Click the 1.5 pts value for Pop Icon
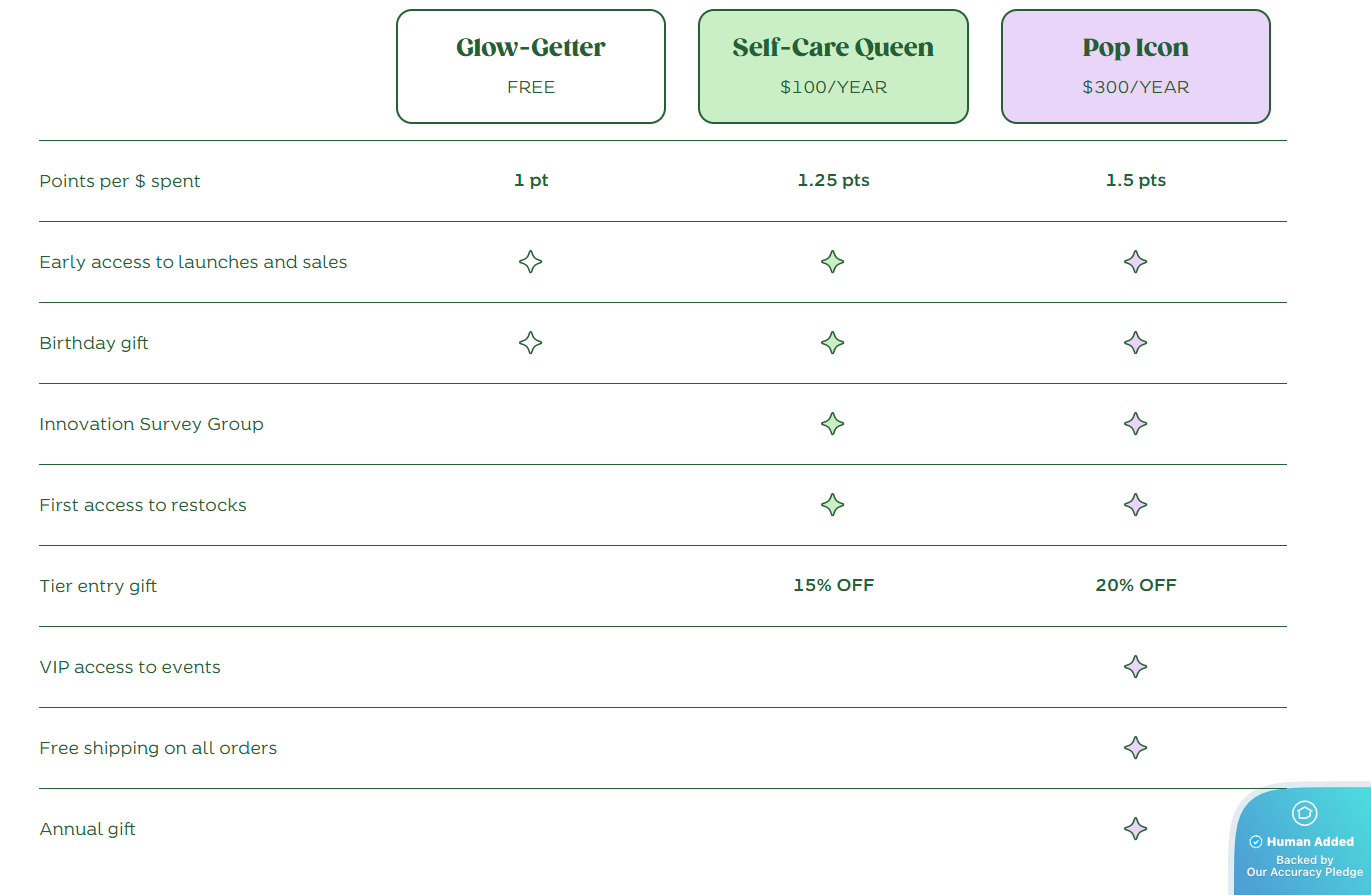This screenshot has width=1371, height=895. click(1135, 181)
